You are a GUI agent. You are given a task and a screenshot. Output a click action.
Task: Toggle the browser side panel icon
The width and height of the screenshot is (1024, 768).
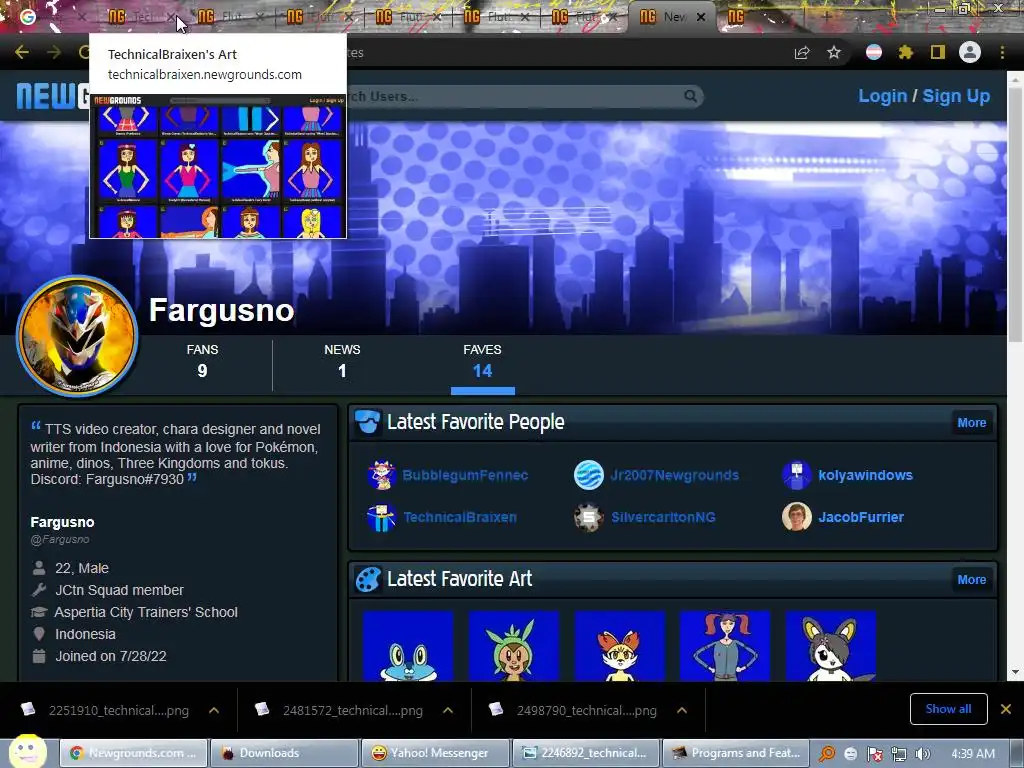pos(938,52)
